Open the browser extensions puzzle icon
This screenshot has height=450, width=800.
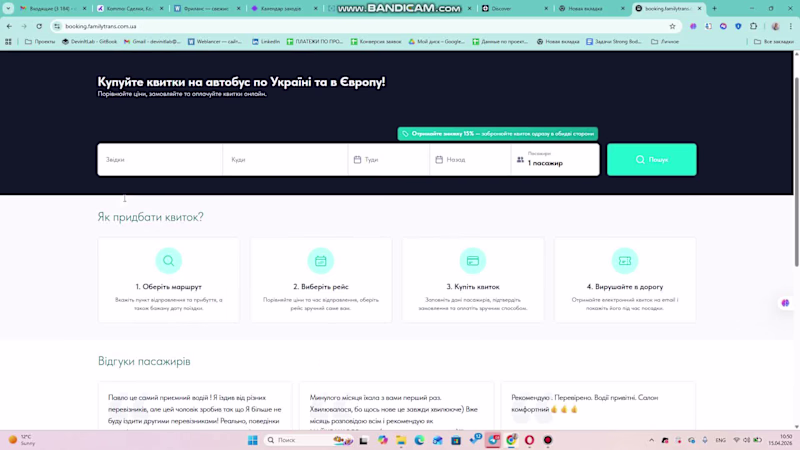tap(754, 26)
